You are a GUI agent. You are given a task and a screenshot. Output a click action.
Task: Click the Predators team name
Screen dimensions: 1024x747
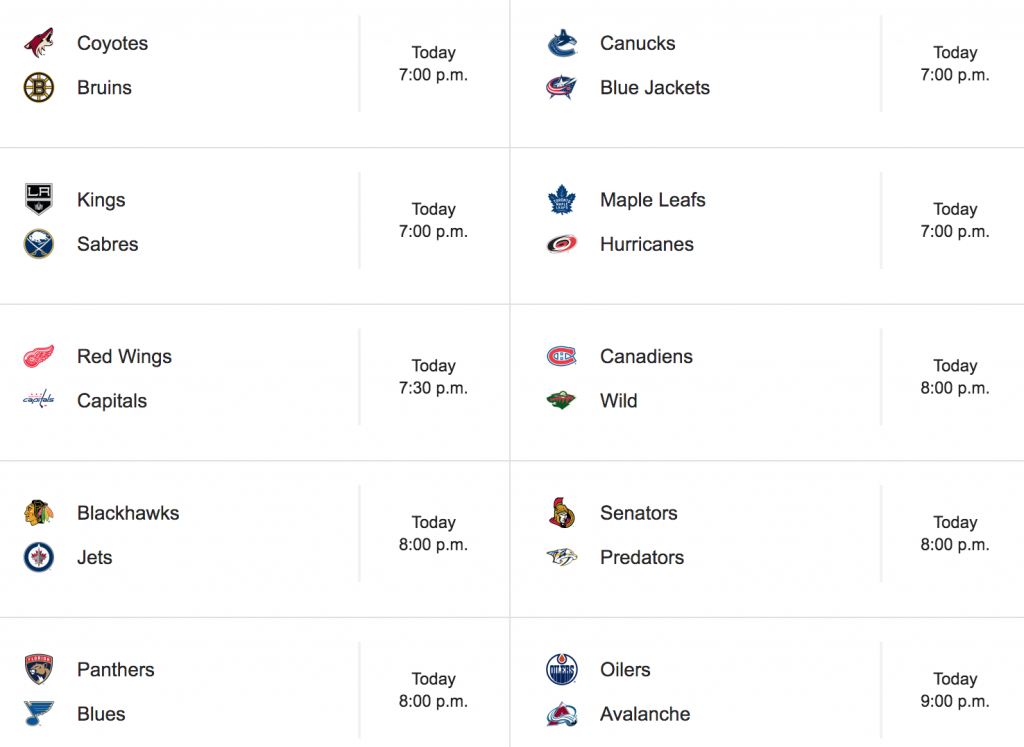pos(642,558)
